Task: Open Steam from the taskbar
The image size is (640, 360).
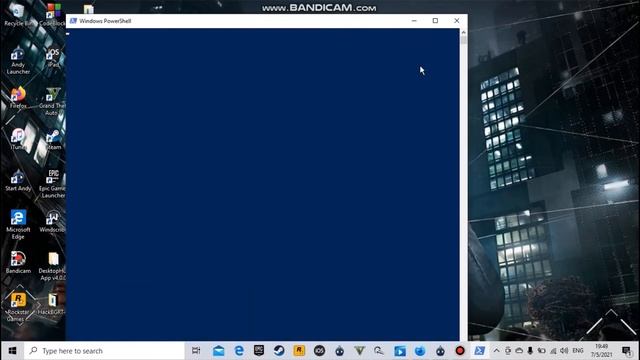Action: pos(279,351)
